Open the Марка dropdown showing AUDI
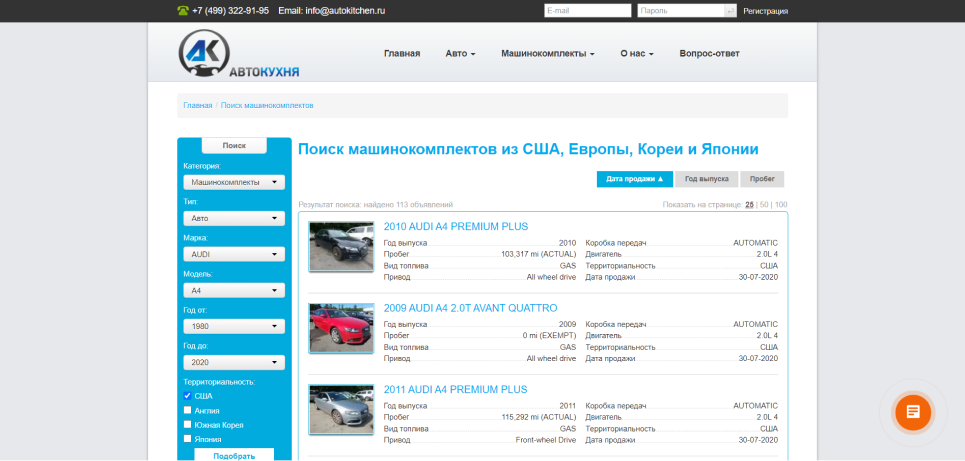The height and width of the screenshot is (461, 965). pos(234,254)
